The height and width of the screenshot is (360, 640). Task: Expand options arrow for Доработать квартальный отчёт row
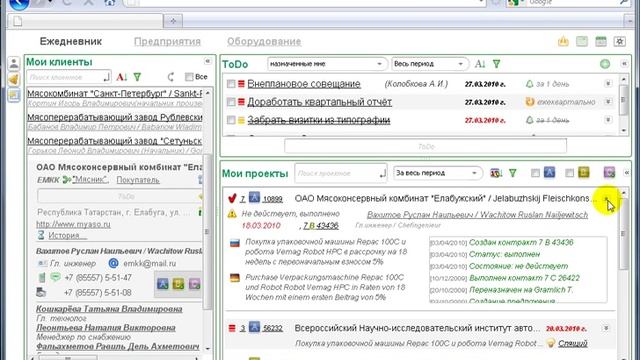[608, 101]
